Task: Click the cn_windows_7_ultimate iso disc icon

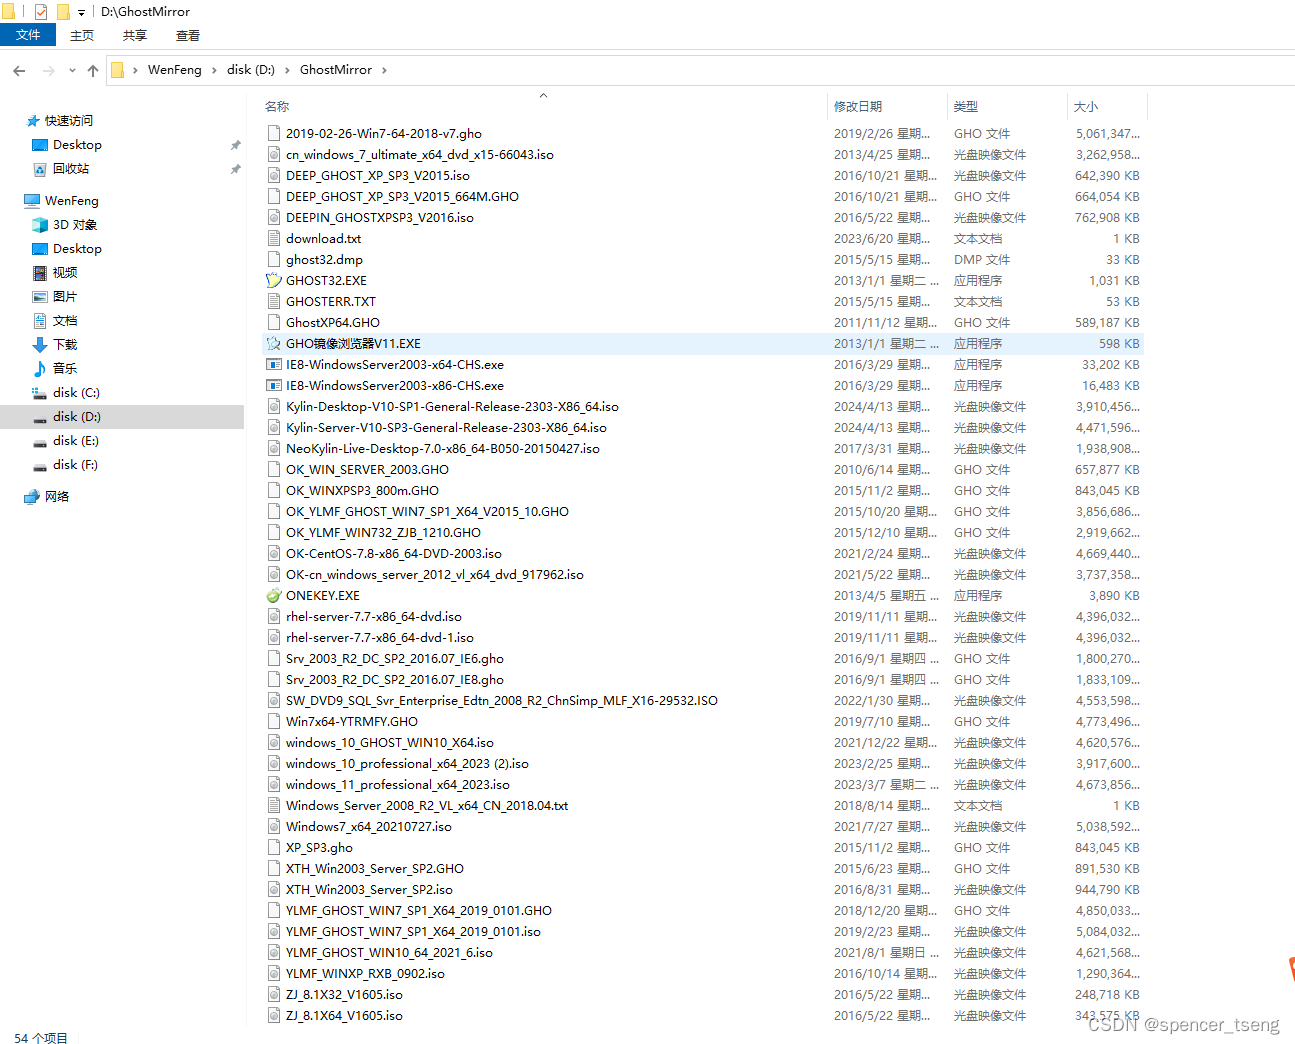Action: [274, 155]
